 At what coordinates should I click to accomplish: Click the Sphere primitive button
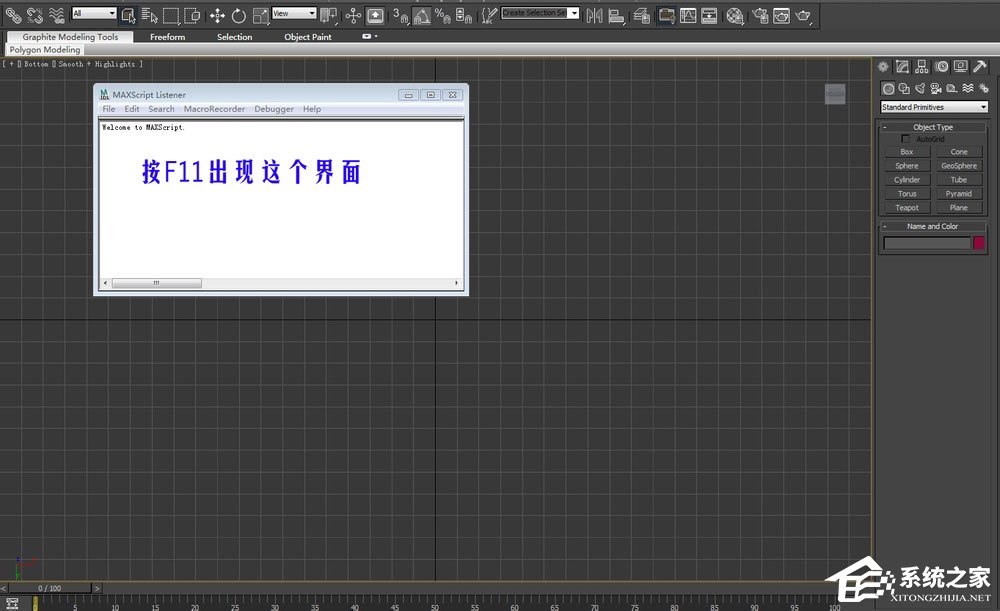[907, 166]
